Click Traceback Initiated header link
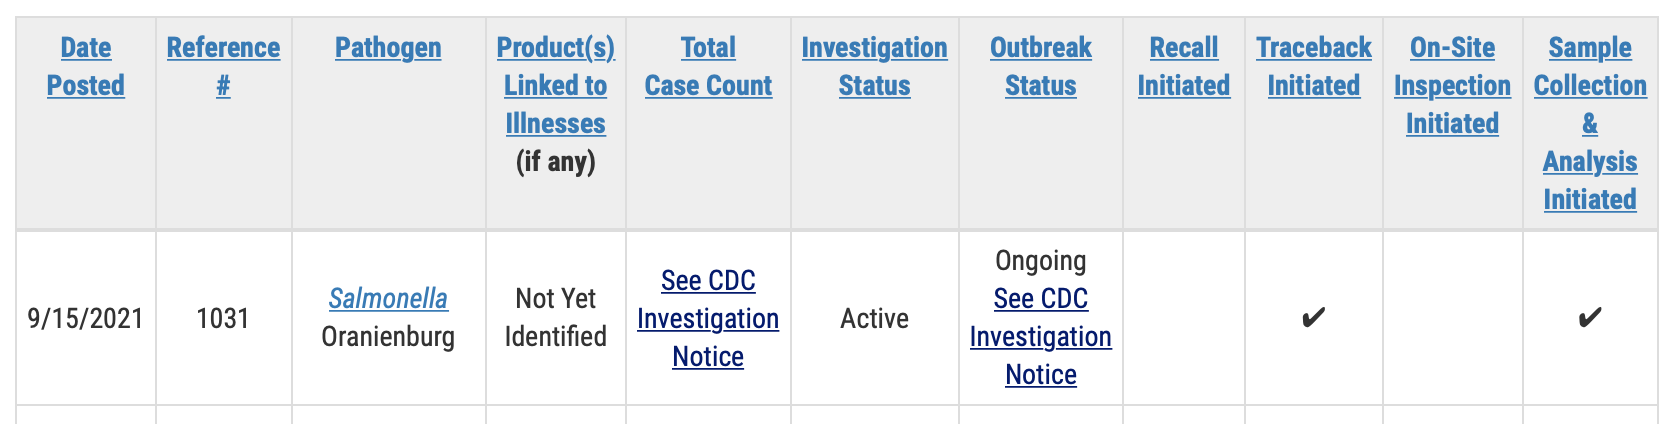1678x424 pixels. tap(1314, 66)
